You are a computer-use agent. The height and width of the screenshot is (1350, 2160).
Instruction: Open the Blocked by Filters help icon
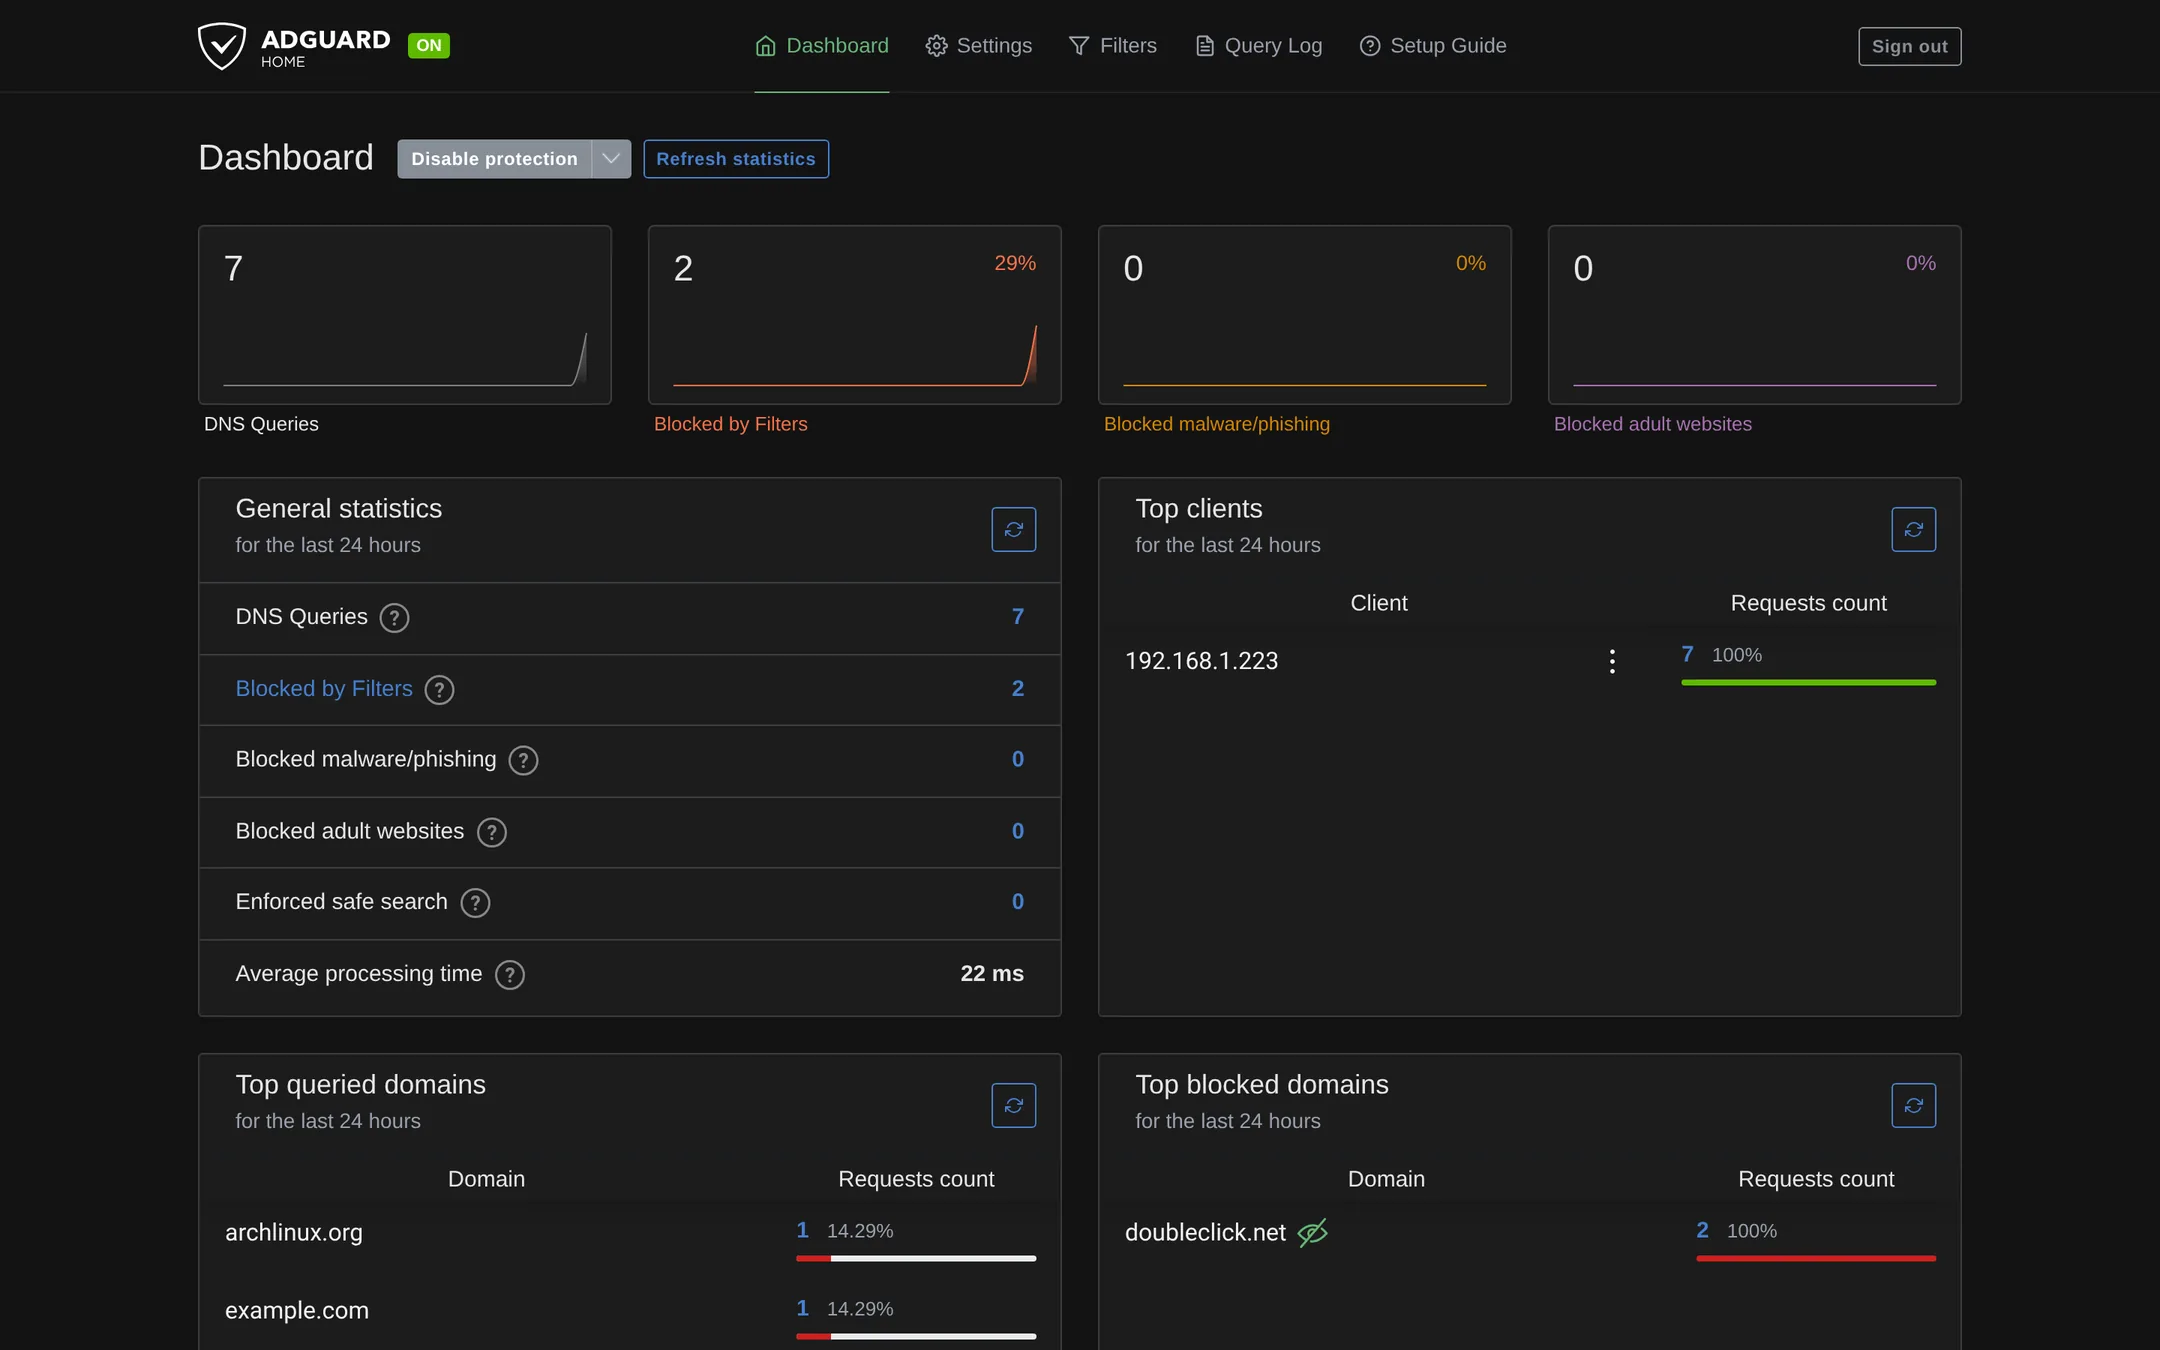click(x=439, y=690)
